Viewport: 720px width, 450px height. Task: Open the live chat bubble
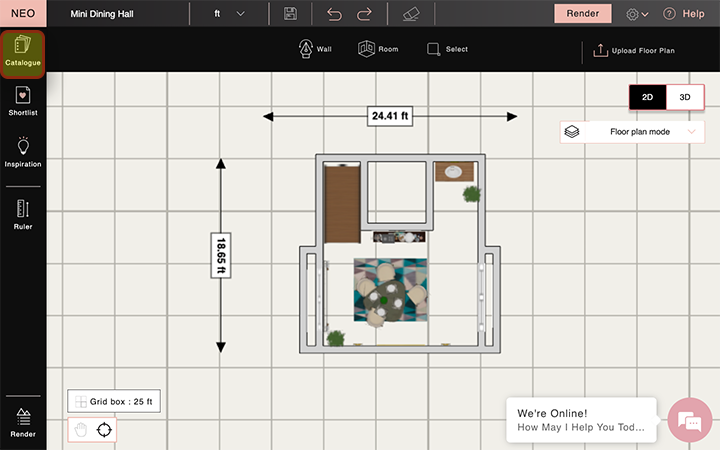690,421
